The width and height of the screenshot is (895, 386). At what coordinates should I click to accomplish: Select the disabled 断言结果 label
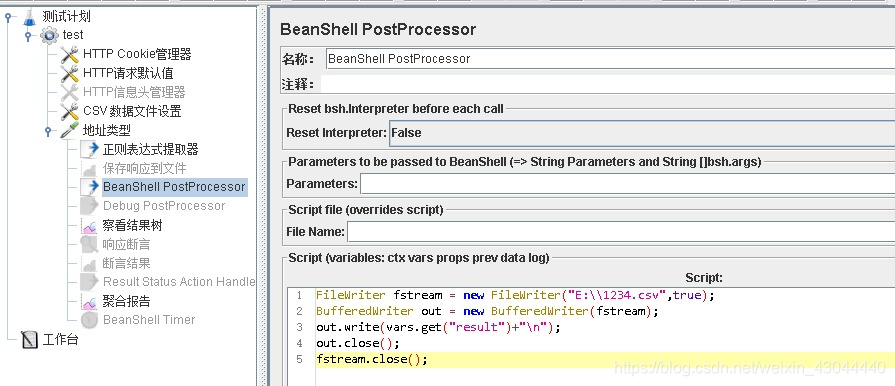pyautogui.click(x=127, y=263)
